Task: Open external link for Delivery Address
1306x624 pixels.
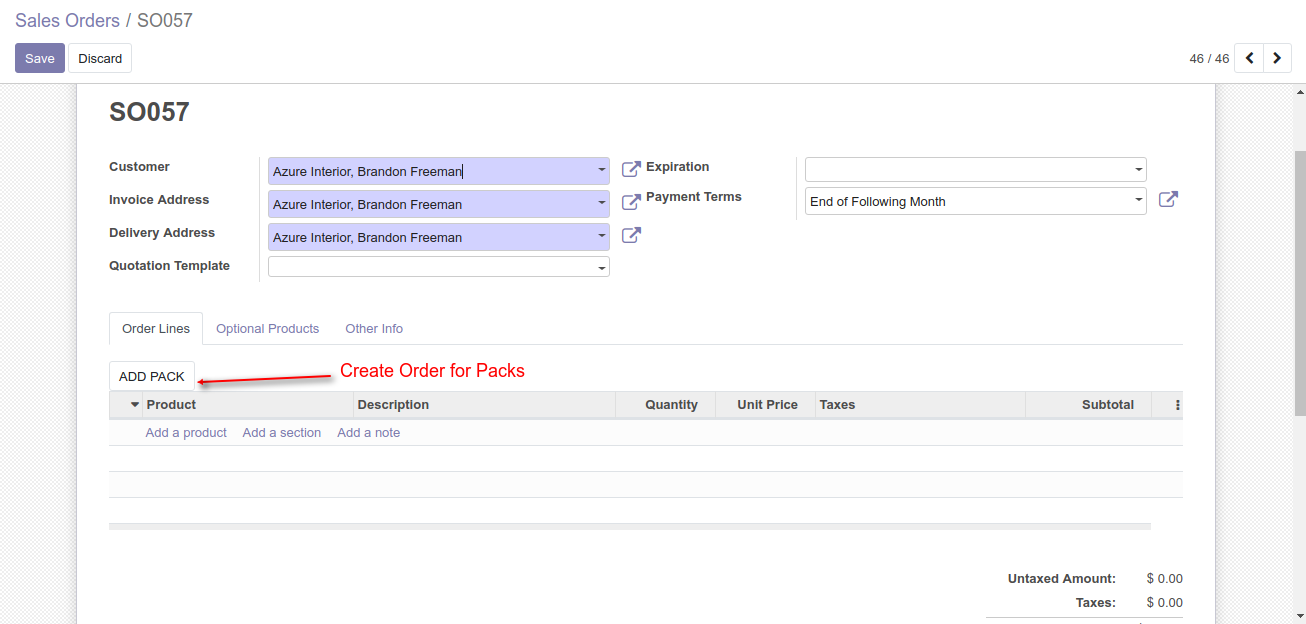Action: (x=631, y=235)
